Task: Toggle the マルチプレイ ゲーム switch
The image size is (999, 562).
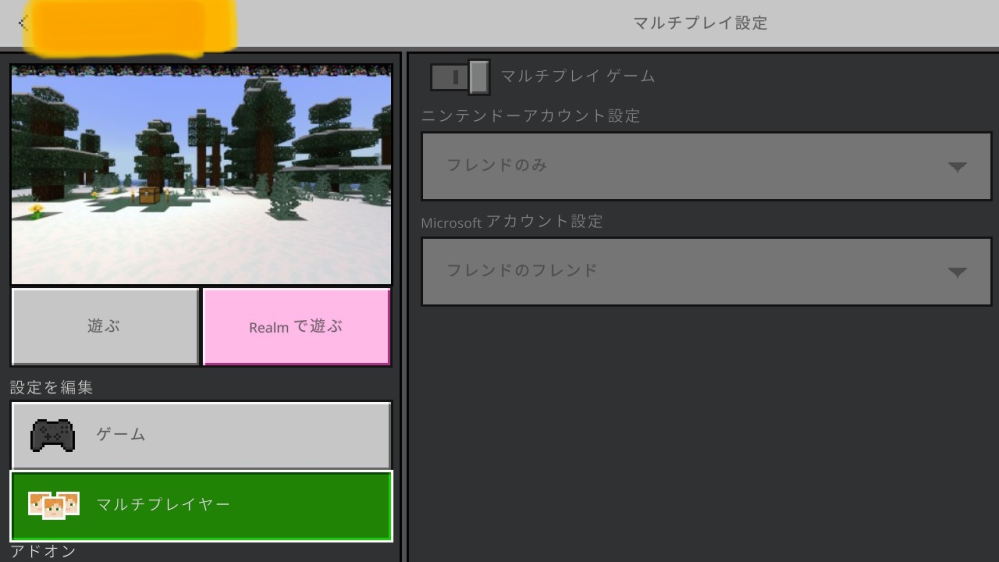Action: click(460, 77)
